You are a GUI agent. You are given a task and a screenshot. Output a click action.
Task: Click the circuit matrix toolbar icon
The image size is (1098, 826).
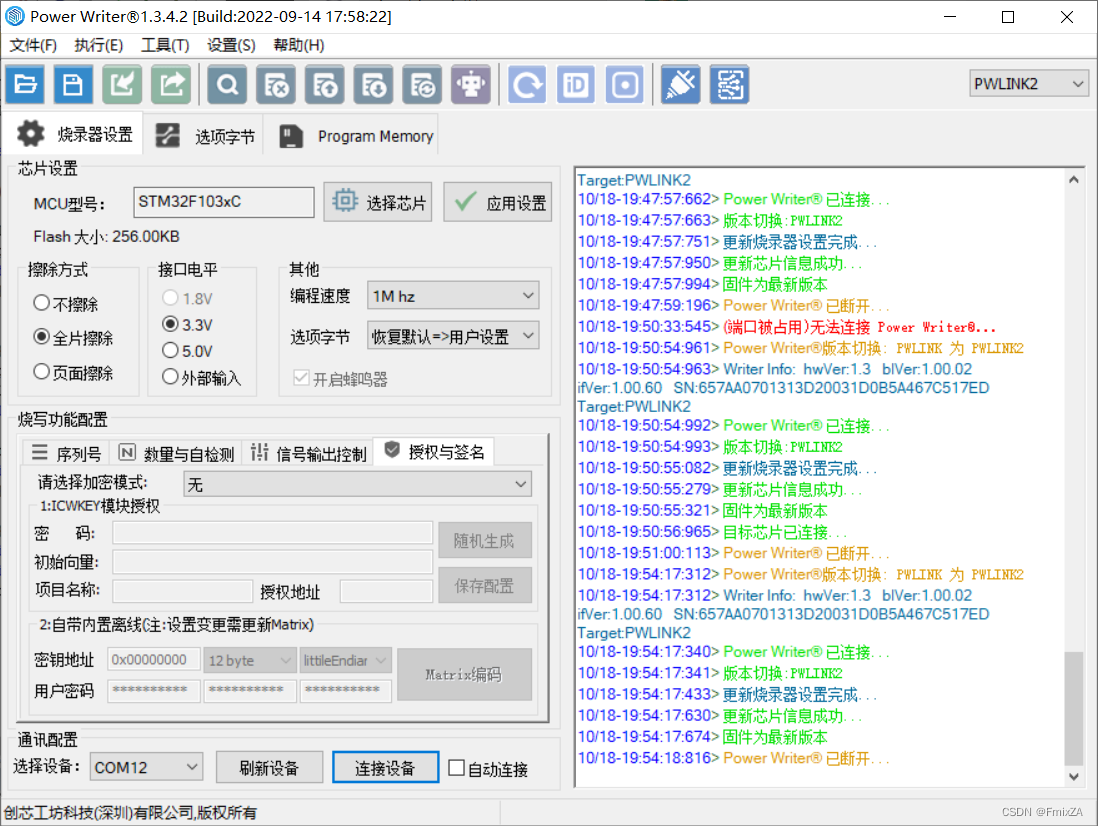coord(730,85)
